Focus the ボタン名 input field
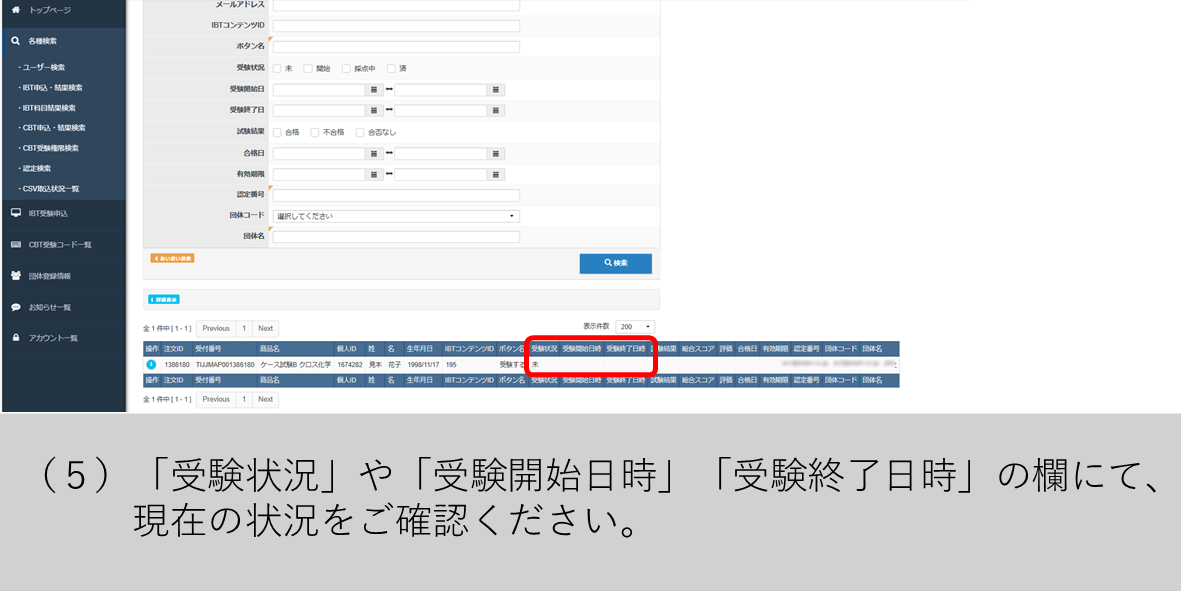The image size is (1181, 591). click(x=396, y=47)
